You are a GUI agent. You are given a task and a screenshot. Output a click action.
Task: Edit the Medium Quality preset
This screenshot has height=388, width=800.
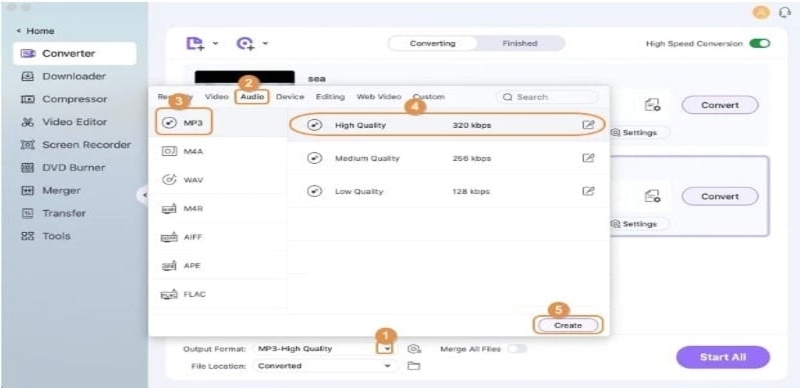(588, 158)
